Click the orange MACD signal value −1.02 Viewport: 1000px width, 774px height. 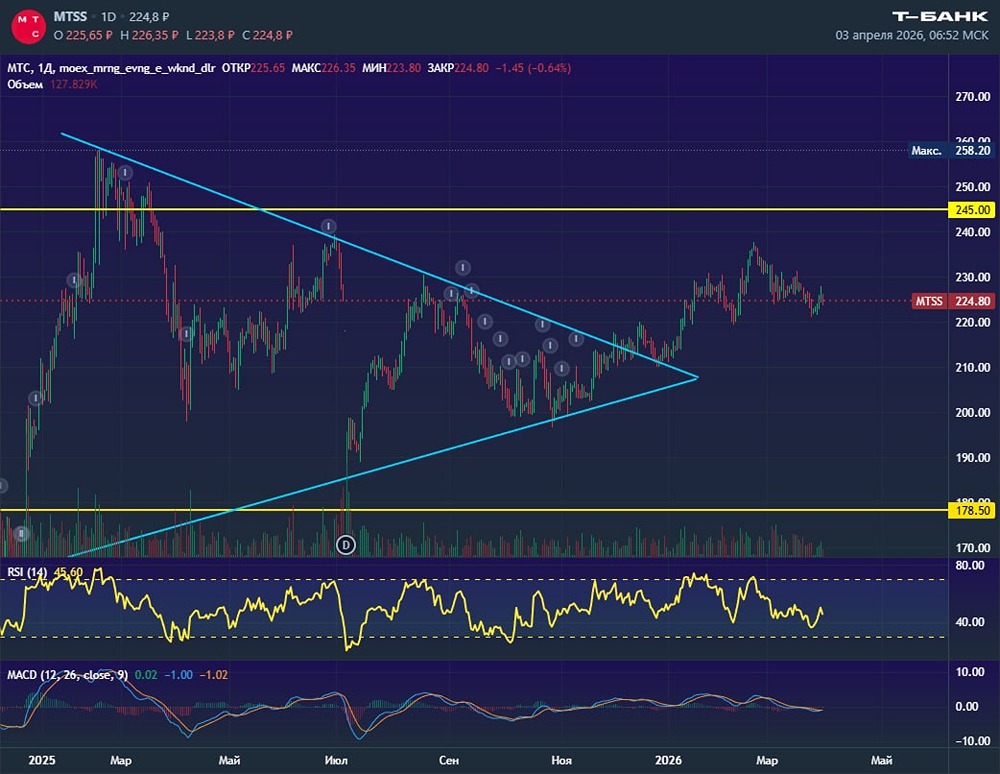tap(214, 675)
